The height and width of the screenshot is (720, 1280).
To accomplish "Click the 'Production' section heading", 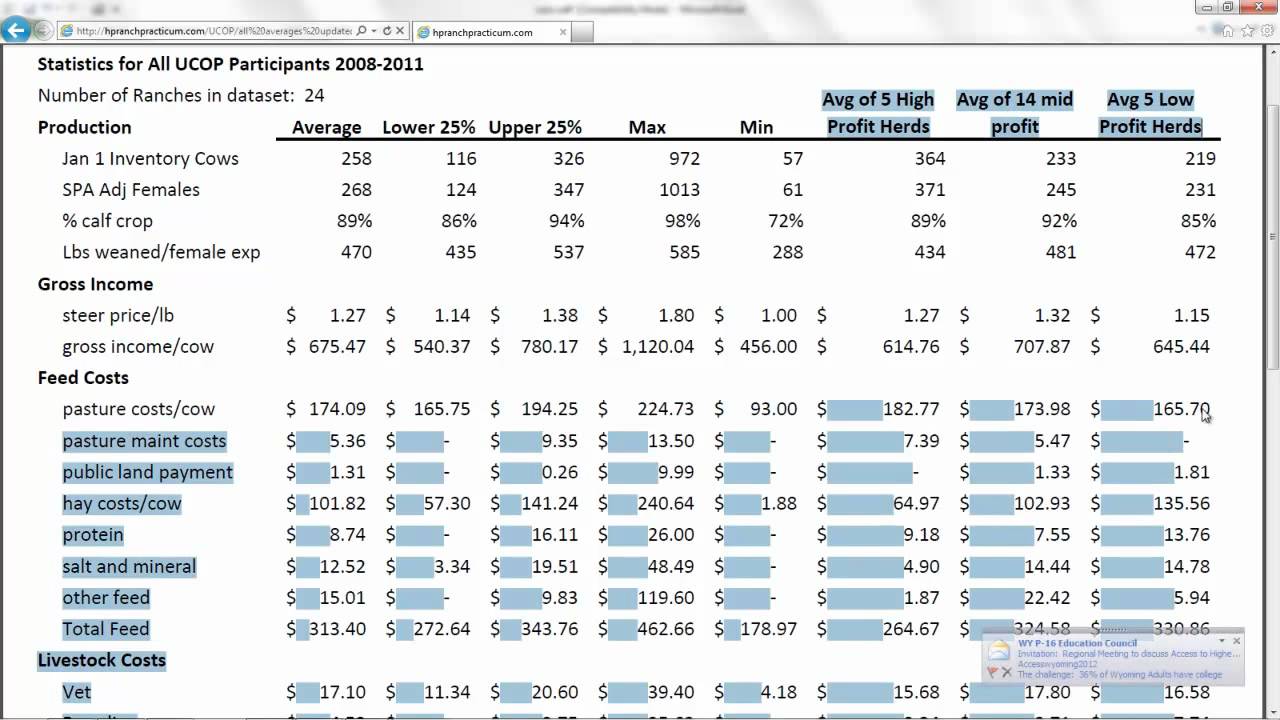I will coord(85,127).
